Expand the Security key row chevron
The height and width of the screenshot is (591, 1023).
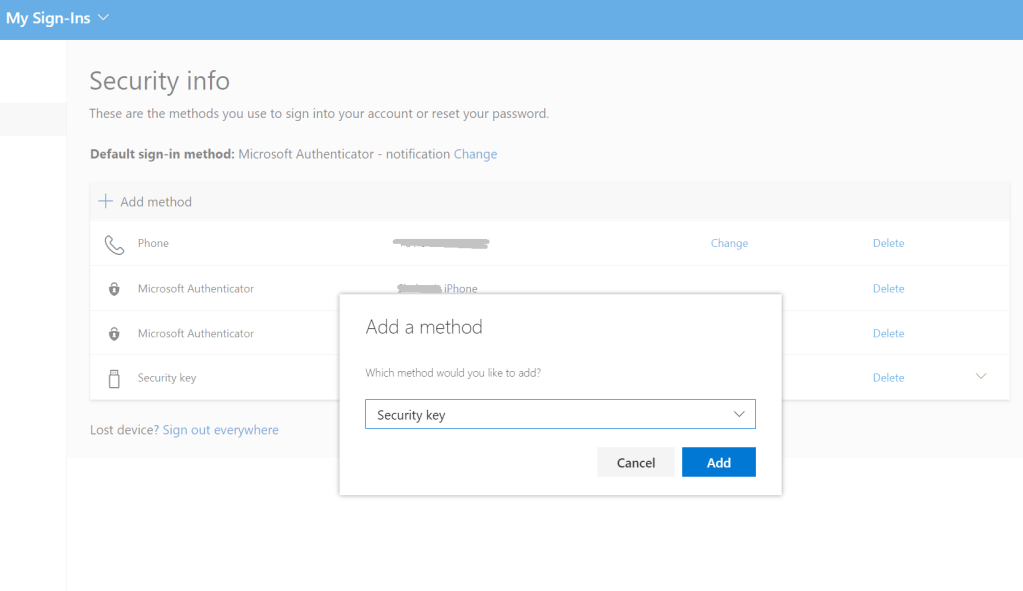tap(980, 376)
